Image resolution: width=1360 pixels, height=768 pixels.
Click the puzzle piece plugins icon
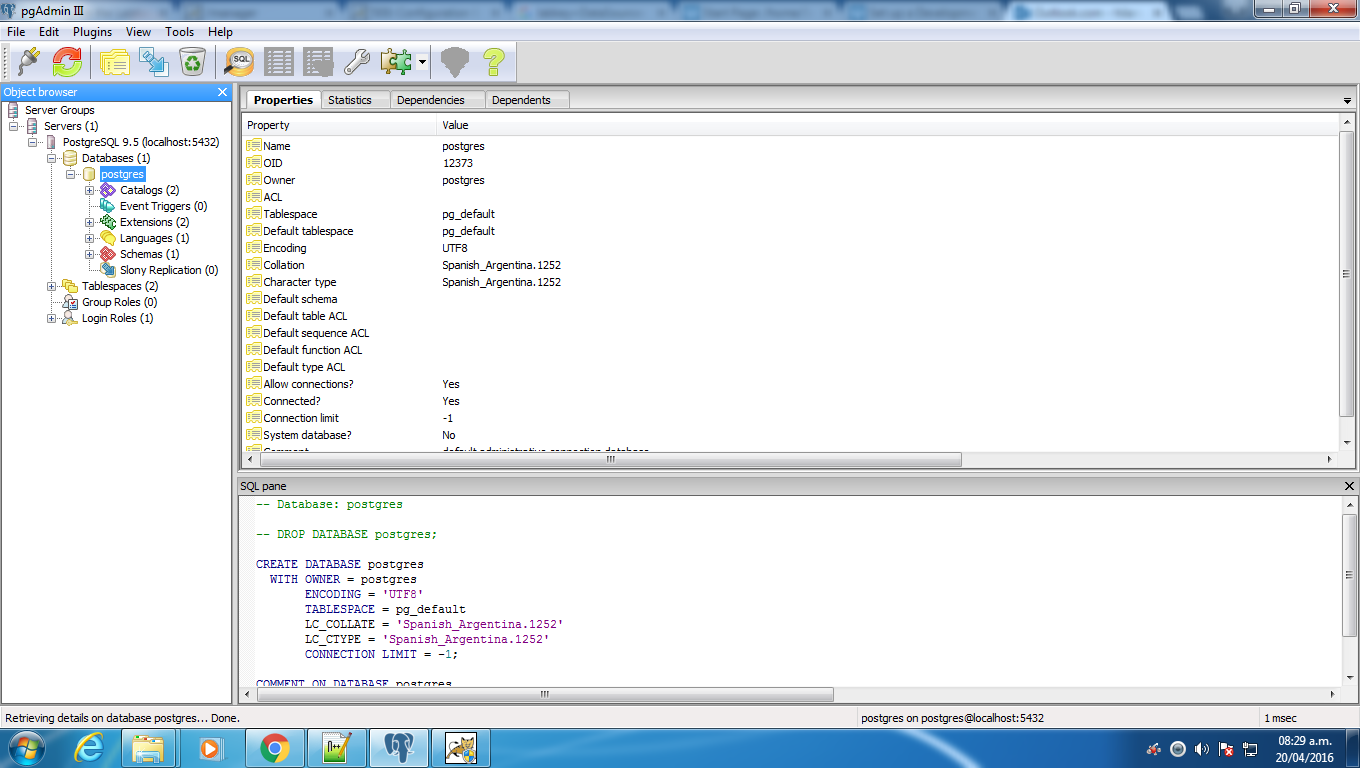point(395,63)
